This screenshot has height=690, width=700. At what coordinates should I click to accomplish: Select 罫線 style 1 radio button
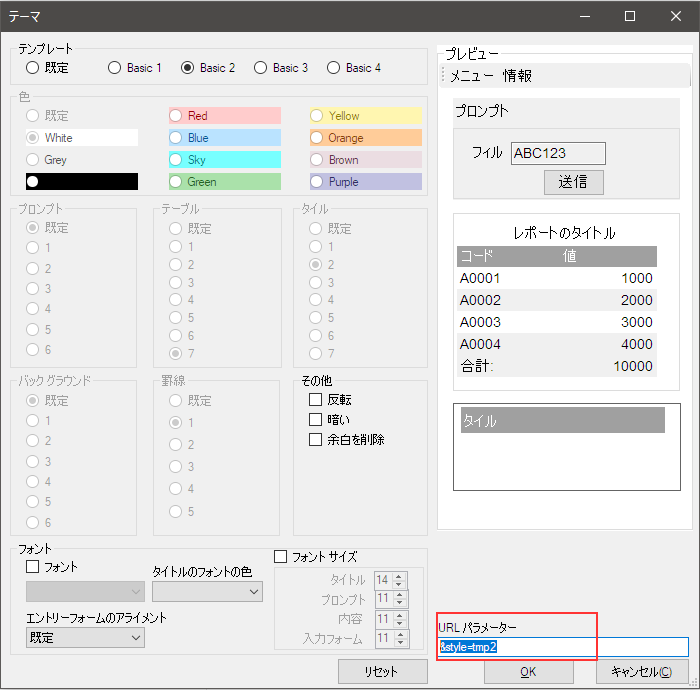click(x=175, y=422)
